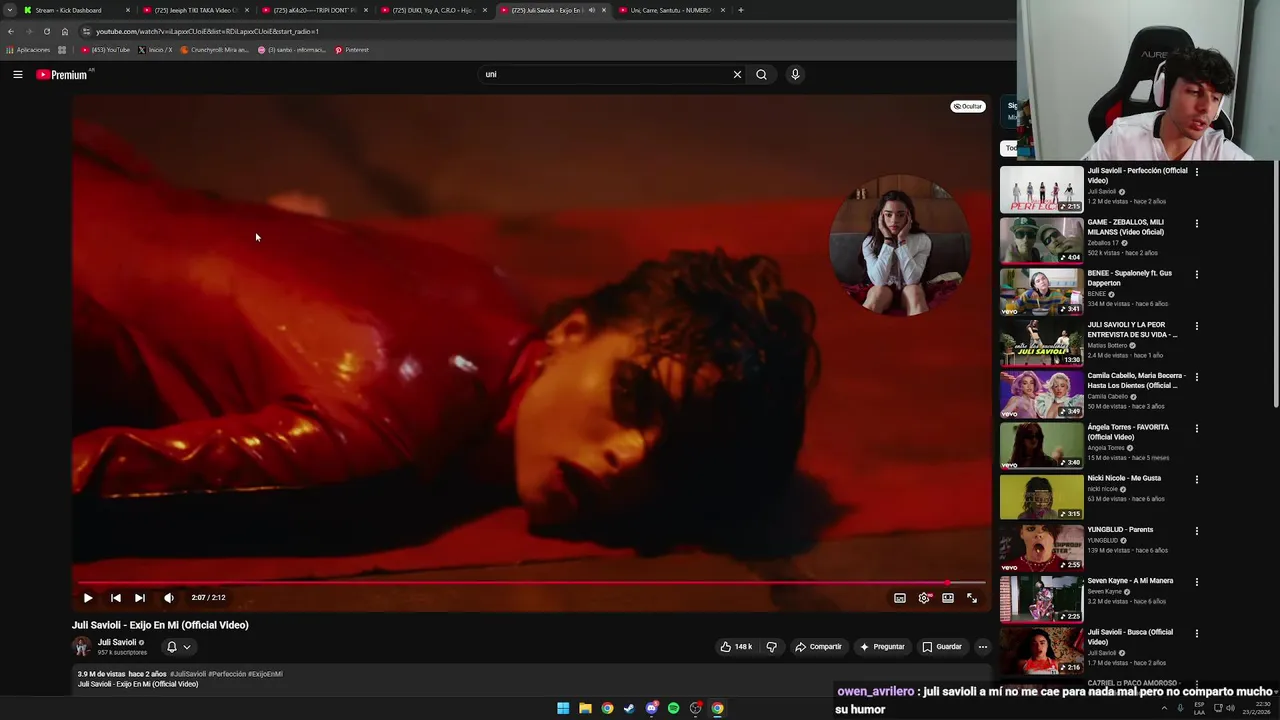Open options for YUNGBLUD - Parents
This screenshot has height=720, width=1280.
(1196, 530)
